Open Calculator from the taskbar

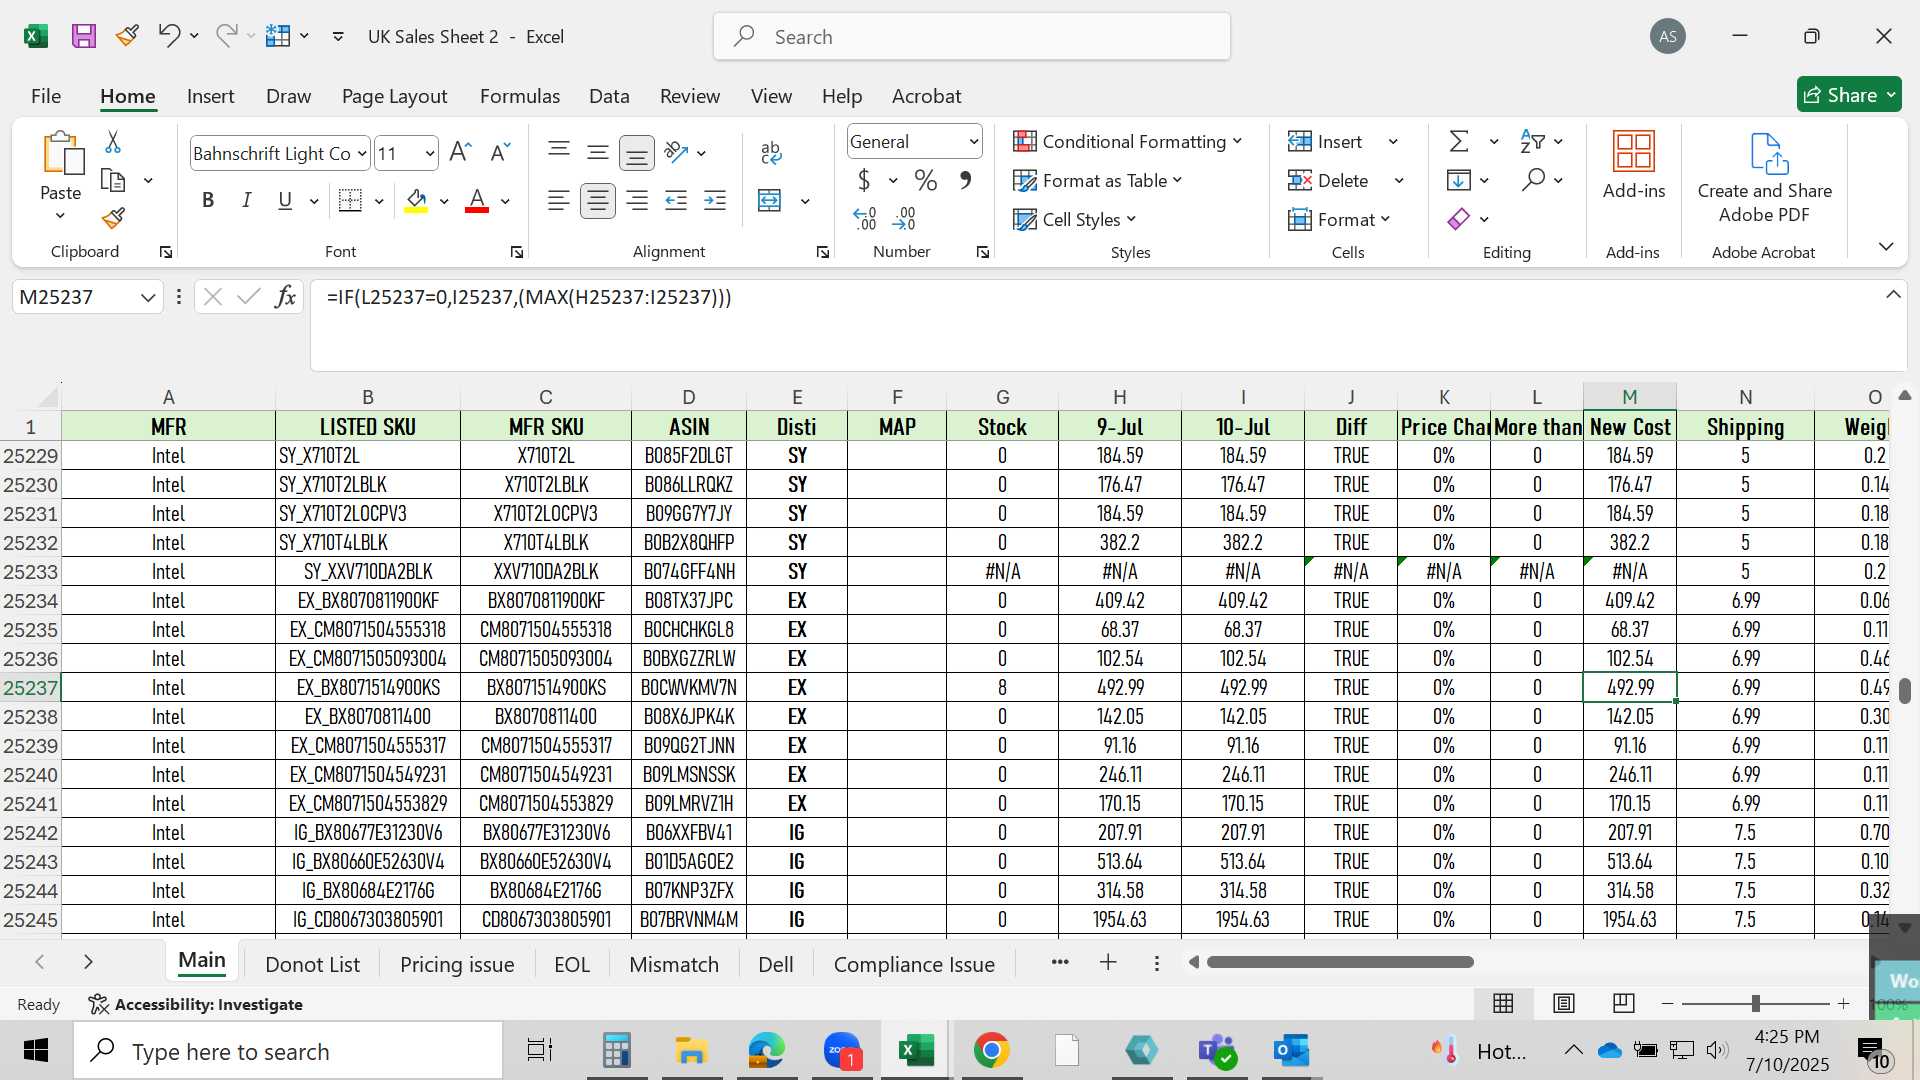coord(616,1051)
